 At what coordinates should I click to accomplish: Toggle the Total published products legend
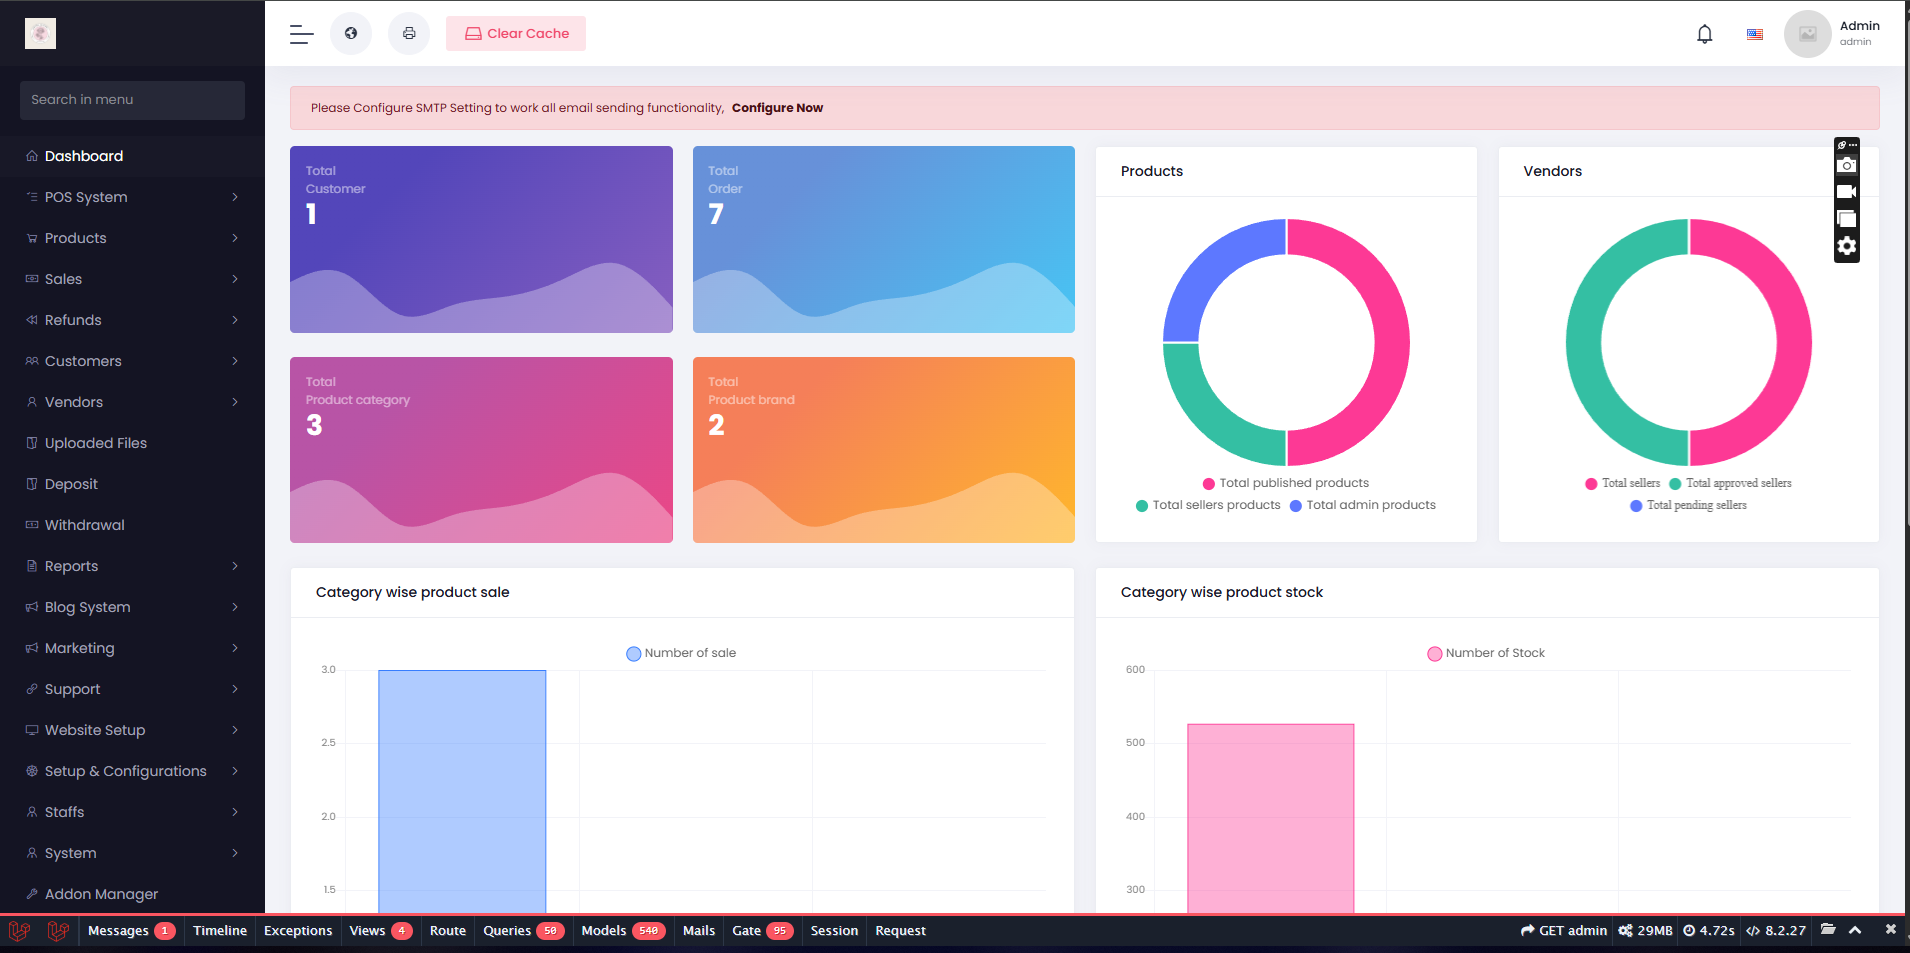pyautogui.click(x=1286, y=483)
